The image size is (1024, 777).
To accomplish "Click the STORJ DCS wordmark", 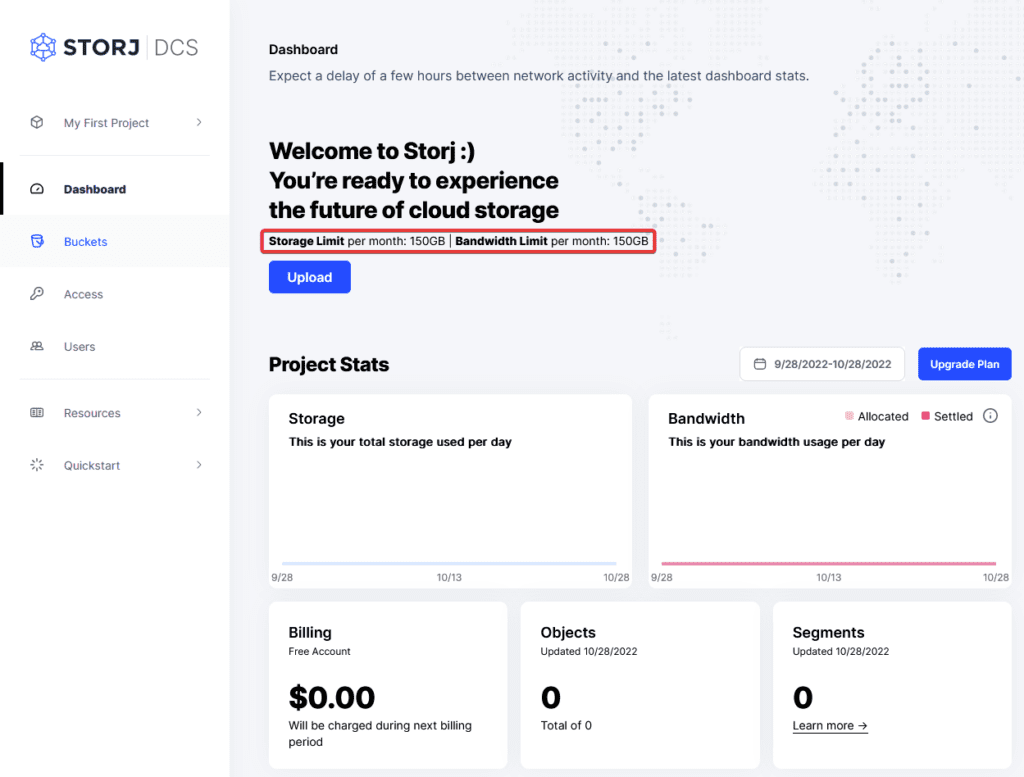I will [x=131, y=47].
